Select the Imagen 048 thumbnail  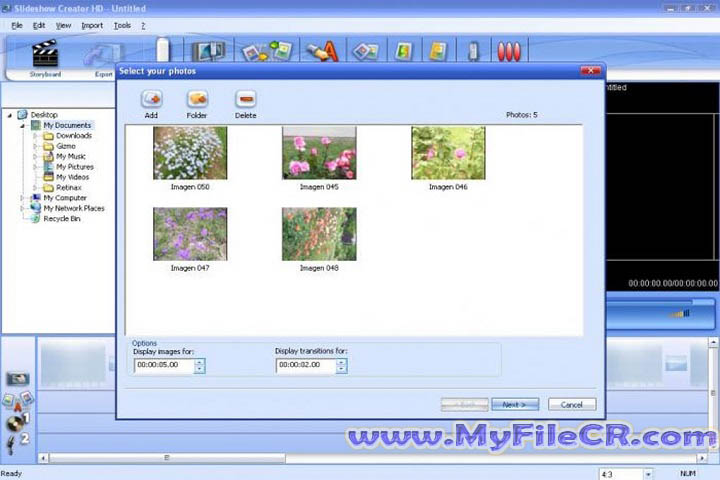click(319, 234)
